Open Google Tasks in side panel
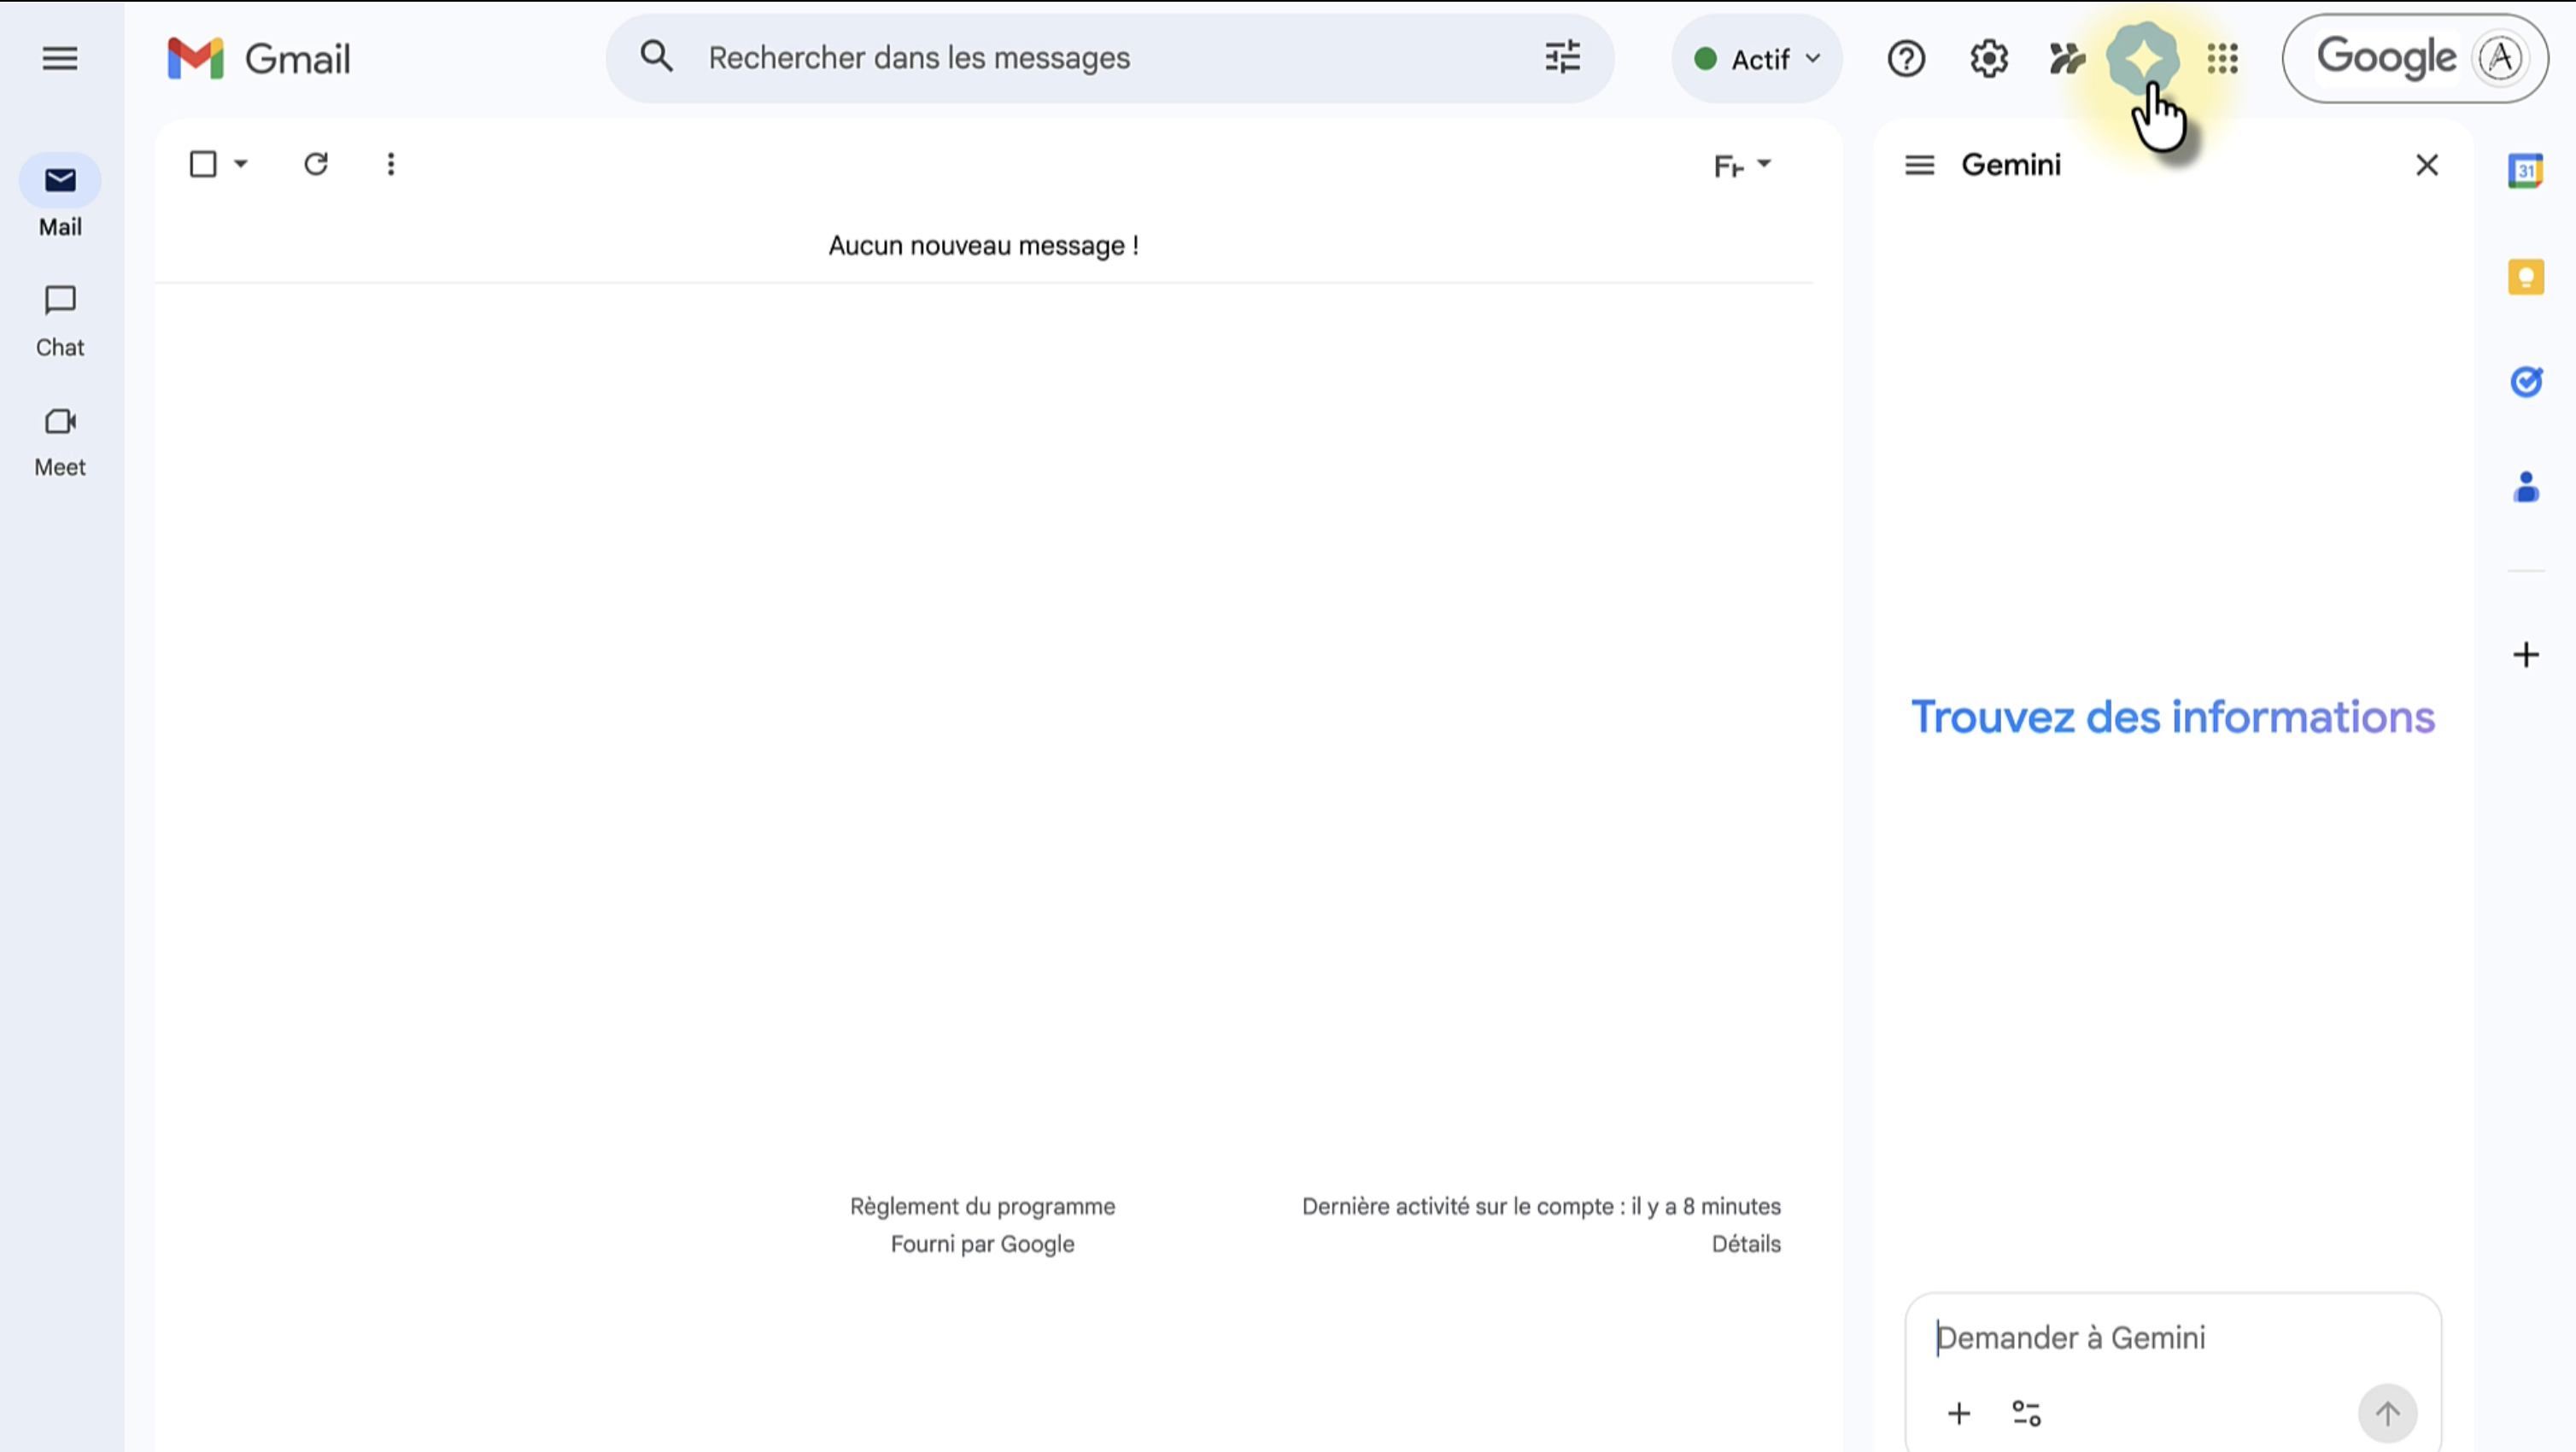This screenshot has width=2576, height=1452. point(2525,382)
